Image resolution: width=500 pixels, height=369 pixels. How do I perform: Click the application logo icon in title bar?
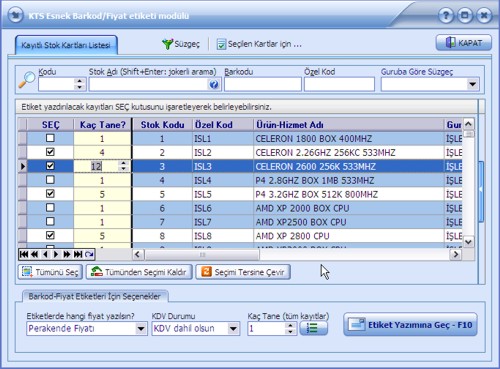coord(15,15)
